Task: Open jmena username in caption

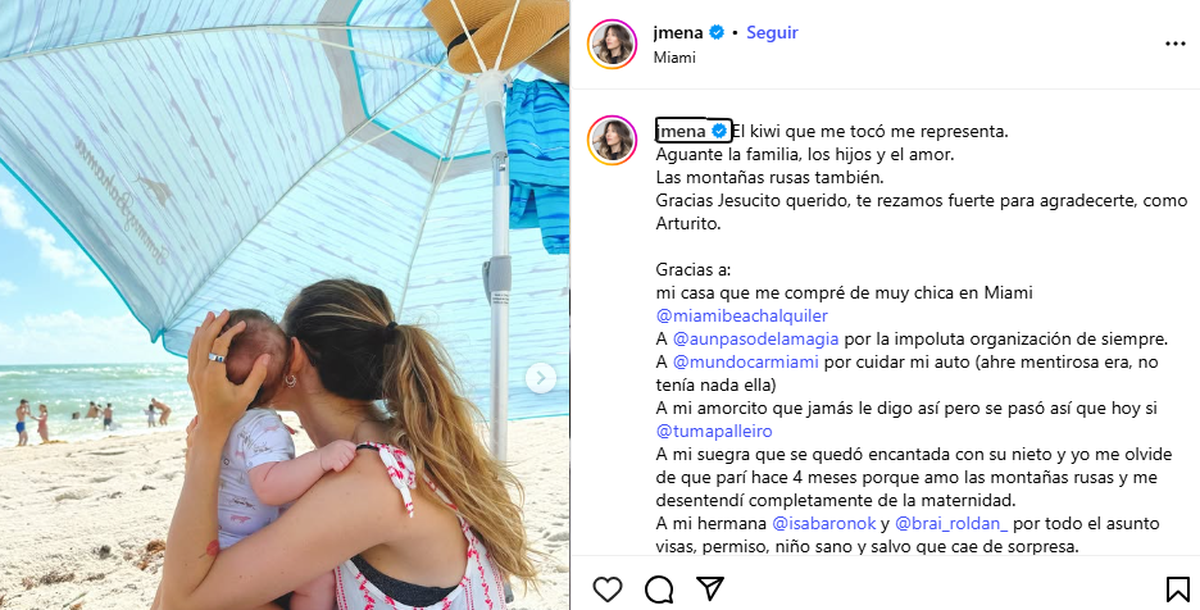Action: click(x=681, y=131)
